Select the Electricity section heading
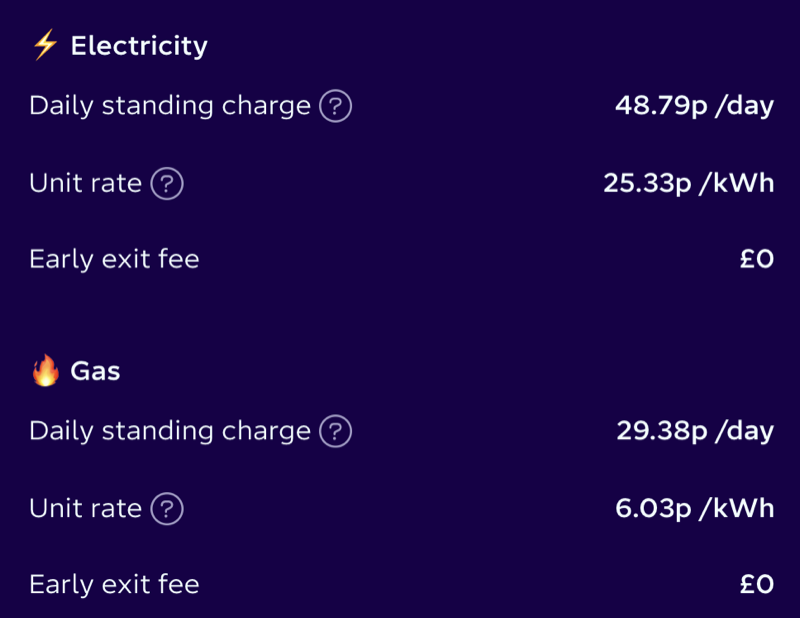 139,46
